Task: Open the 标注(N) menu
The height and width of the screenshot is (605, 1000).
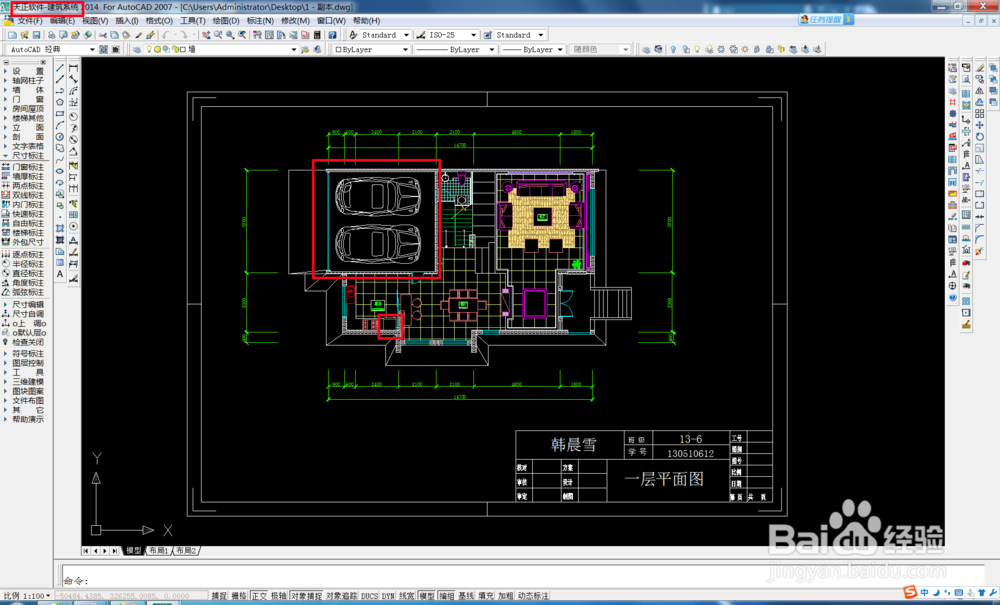Action: [x=260, y=20]
